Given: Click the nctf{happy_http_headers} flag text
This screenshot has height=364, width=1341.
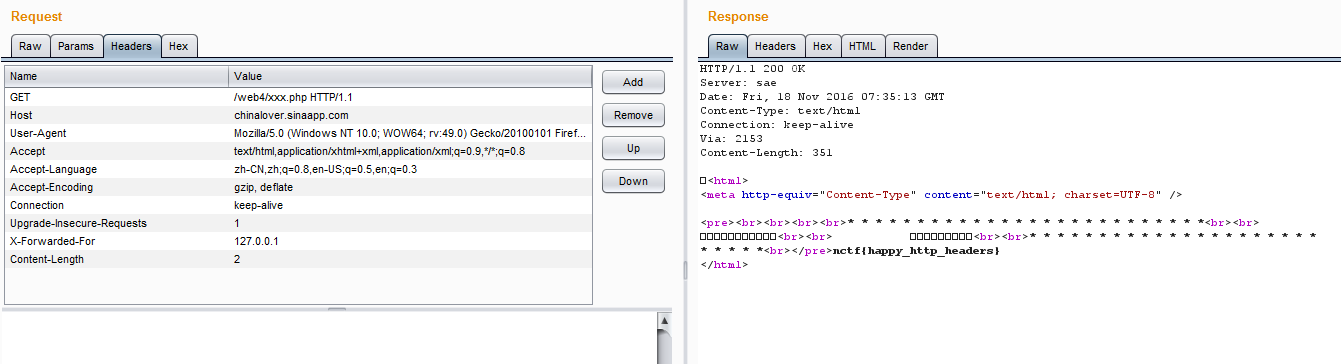Looking at the screenshot, I should (916, 251).
